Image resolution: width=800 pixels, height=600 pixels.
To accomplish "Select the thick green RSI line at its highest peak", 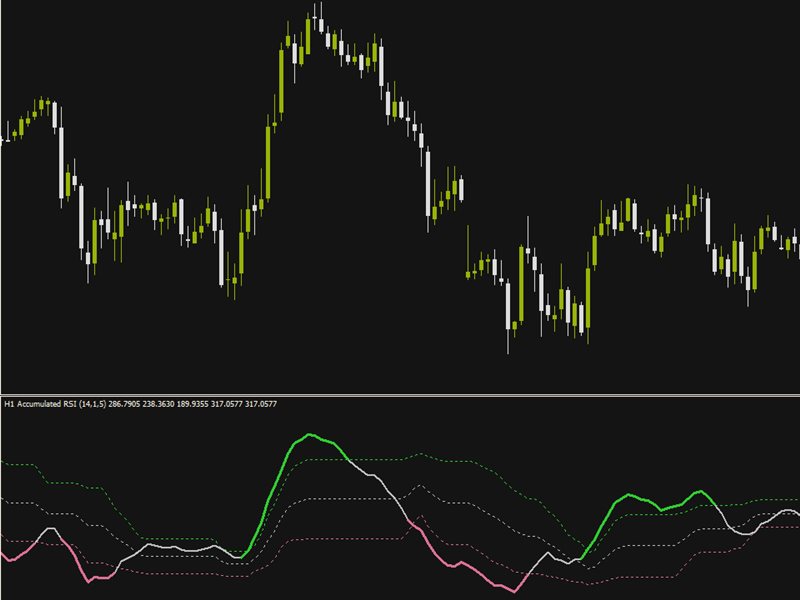I will [x=309, y=435].
